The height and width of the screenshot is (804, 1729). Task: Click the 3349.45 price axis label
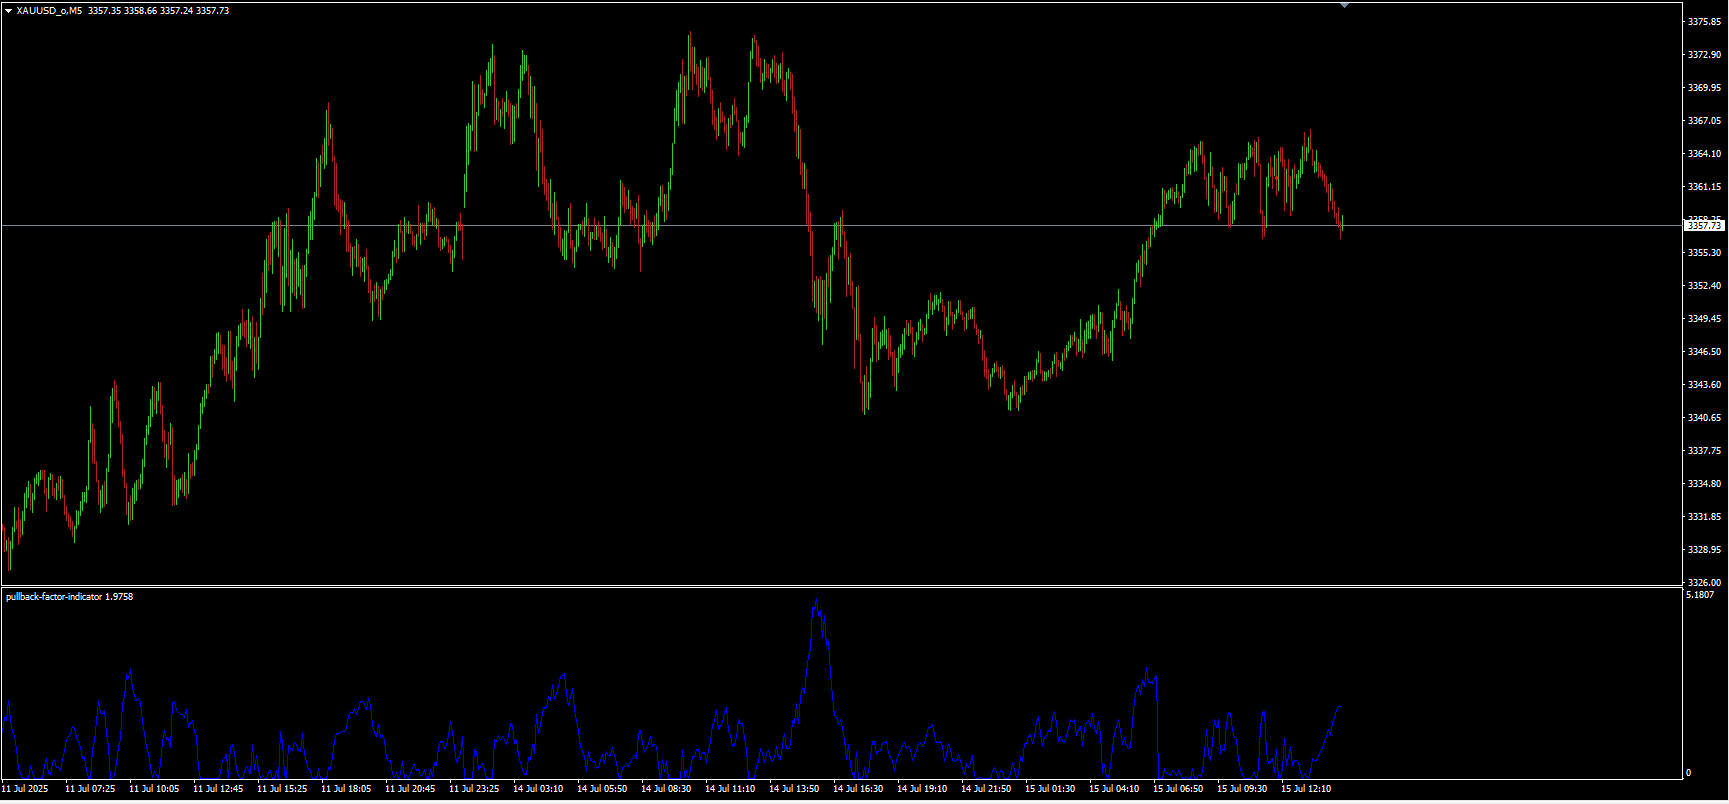pyautogui.click(x=1704, y=319)
